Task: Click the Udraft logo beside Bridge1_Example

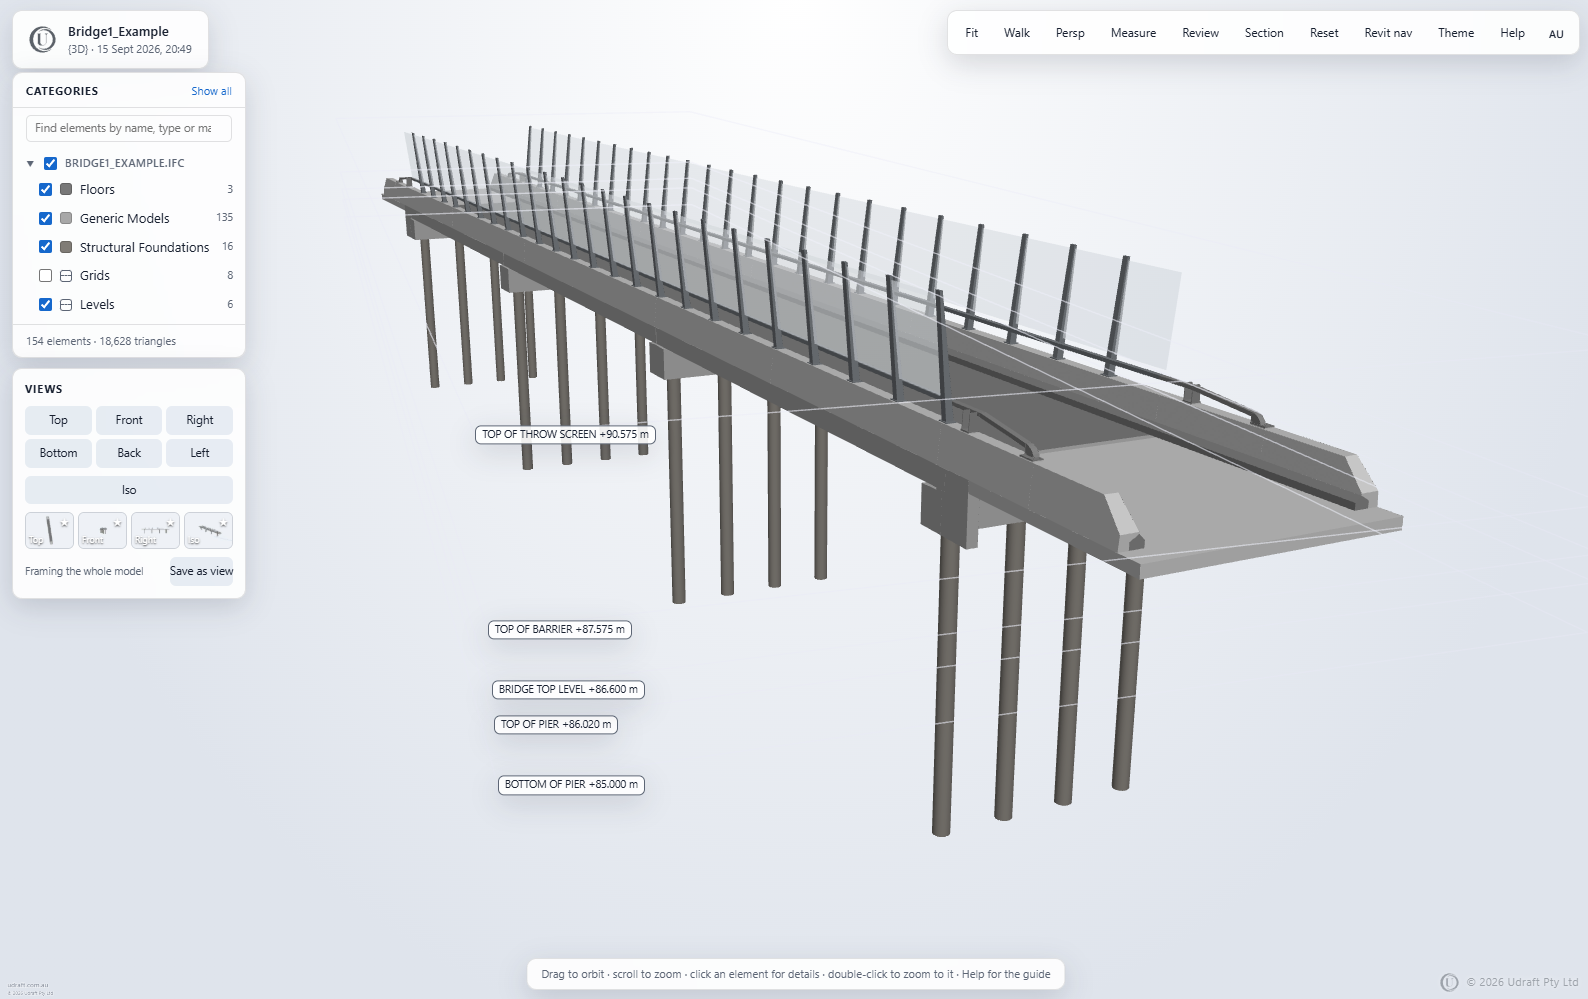Action: (42, 40)
